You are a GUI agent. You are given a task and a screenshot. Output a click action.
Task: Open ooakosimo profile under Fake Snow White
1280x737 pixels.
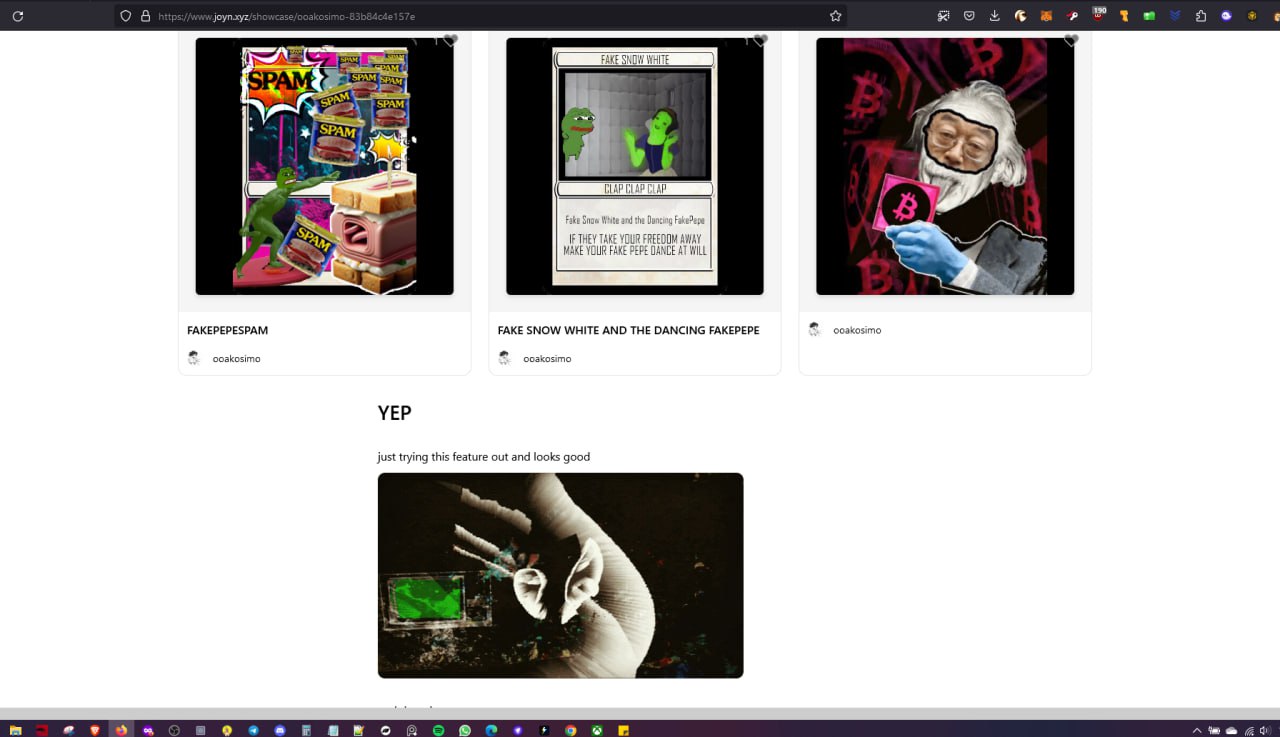(547, 358)
